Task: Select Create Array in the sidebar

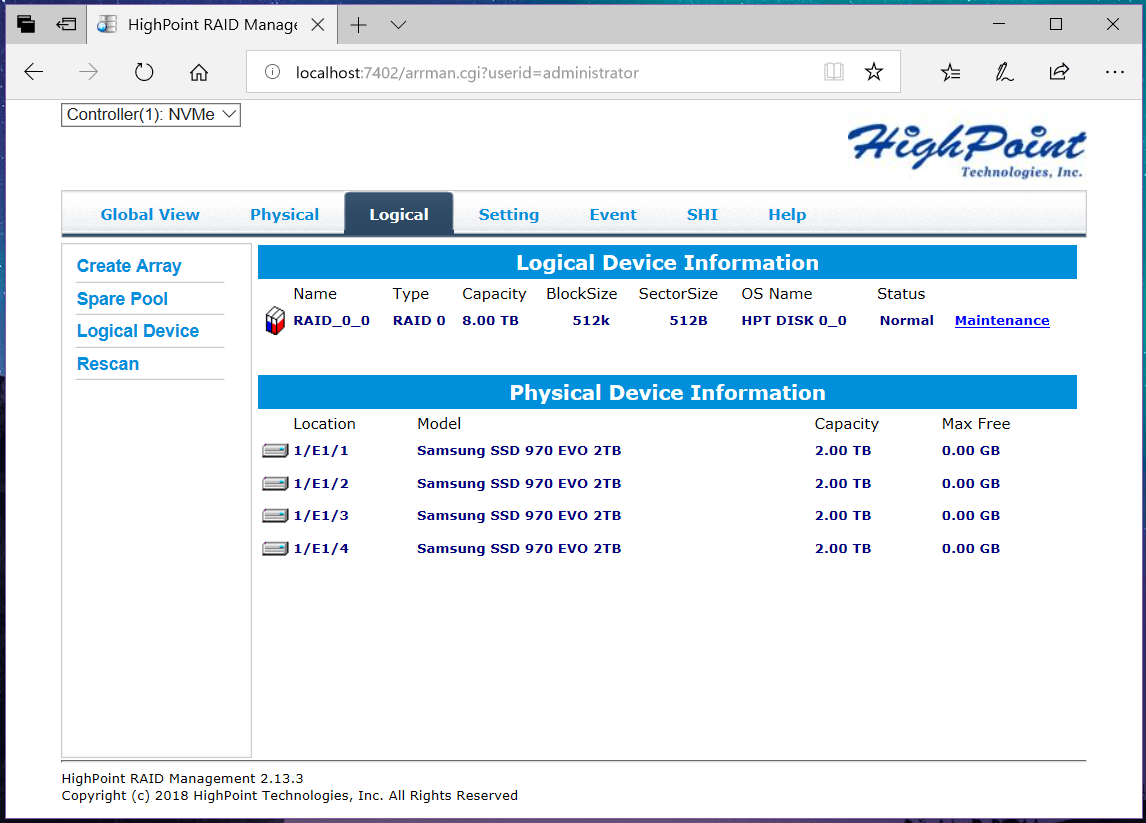Action: (129, 266)
